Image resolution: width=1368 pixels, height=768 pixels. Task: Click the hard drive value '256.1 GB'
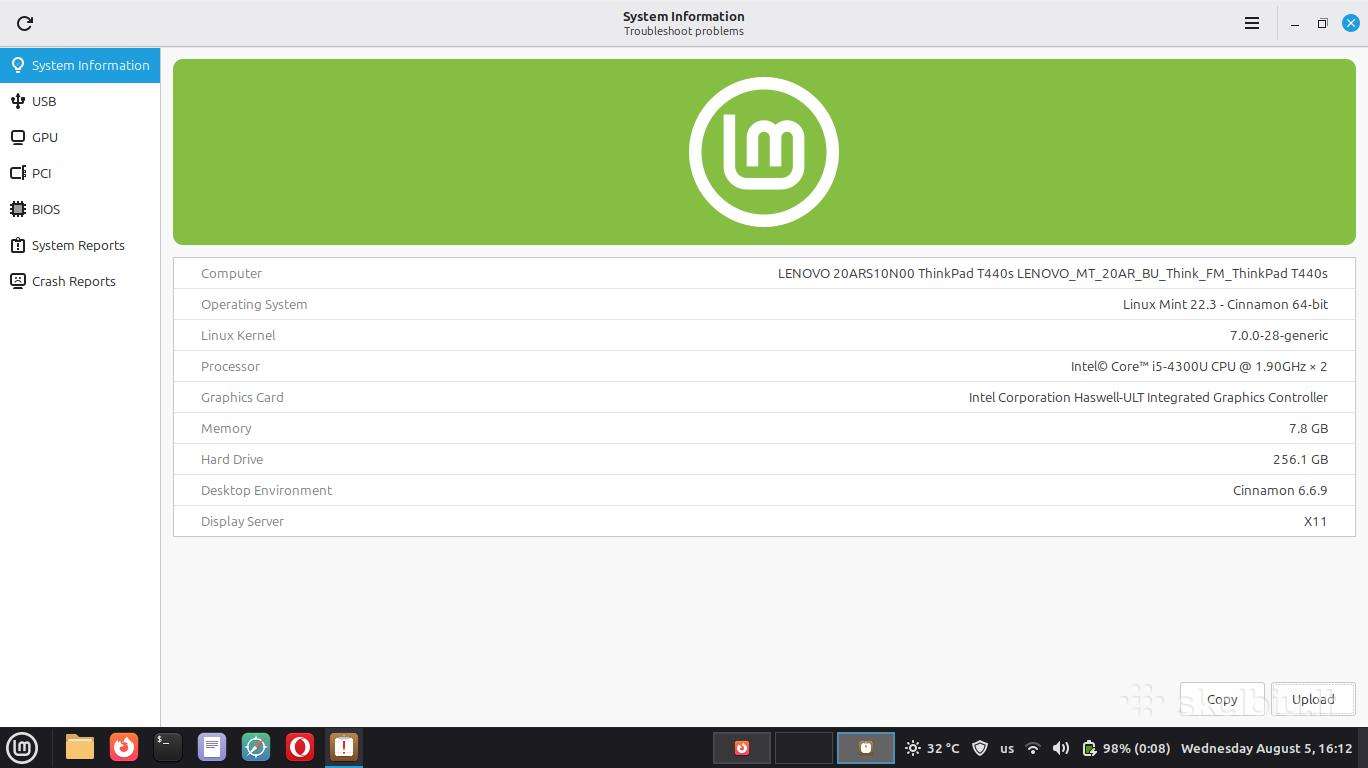pos(1300,459)
